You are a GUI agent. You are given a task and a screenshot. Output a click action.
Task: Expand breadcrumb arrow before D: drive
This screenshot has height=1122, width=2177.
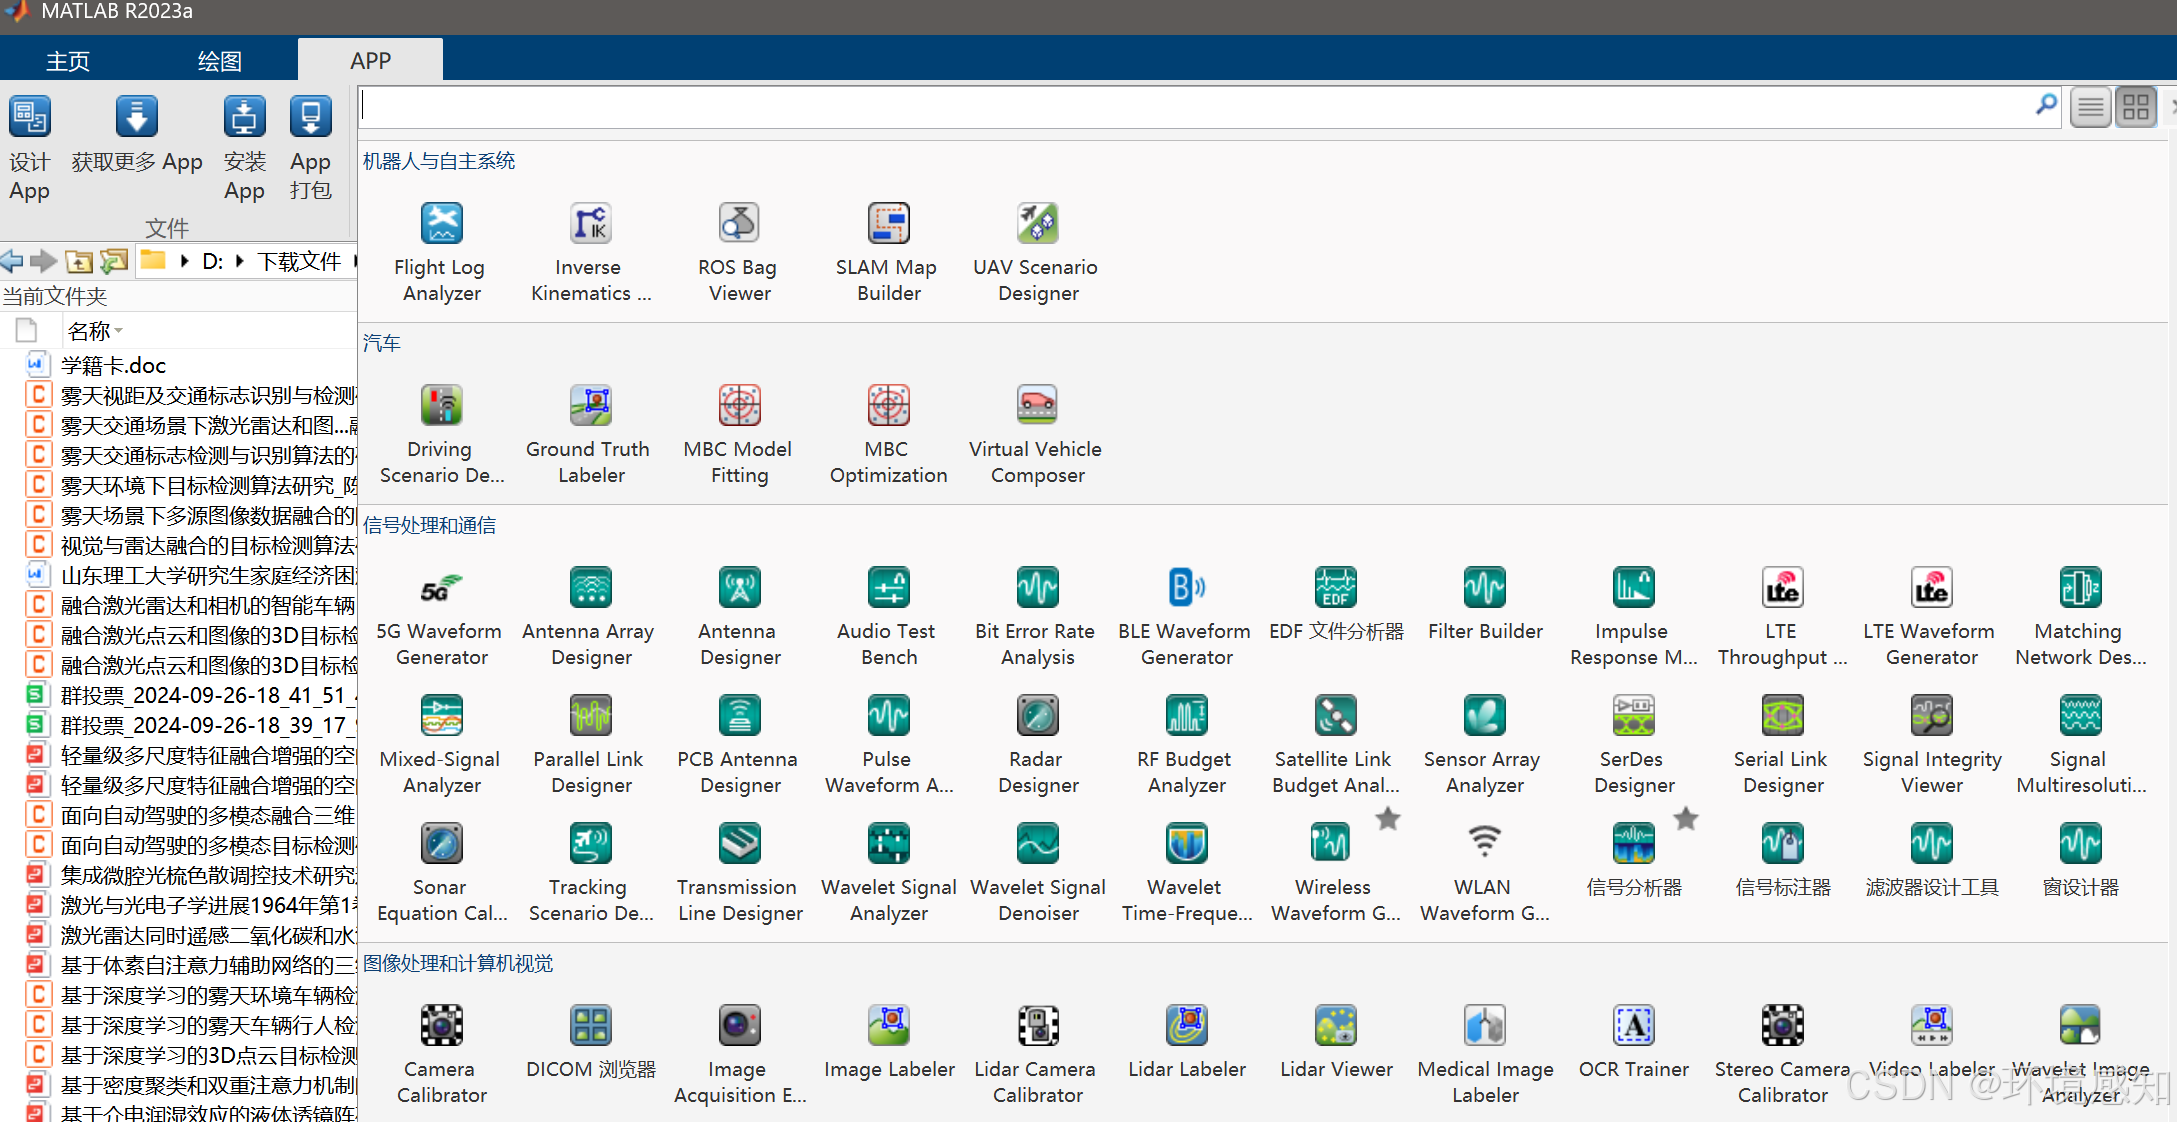pos(185,261)
